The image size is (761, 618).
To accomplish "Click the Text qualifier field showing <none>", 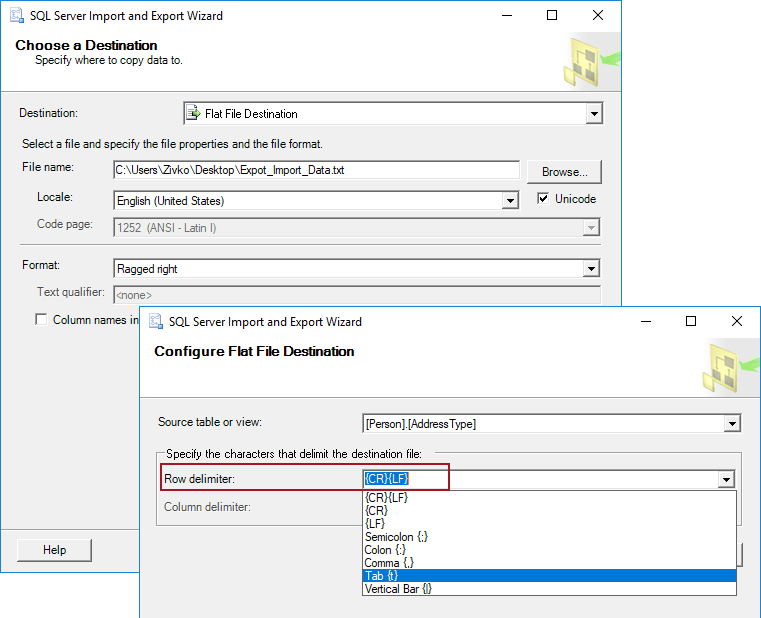I will (x=357, y=295).
